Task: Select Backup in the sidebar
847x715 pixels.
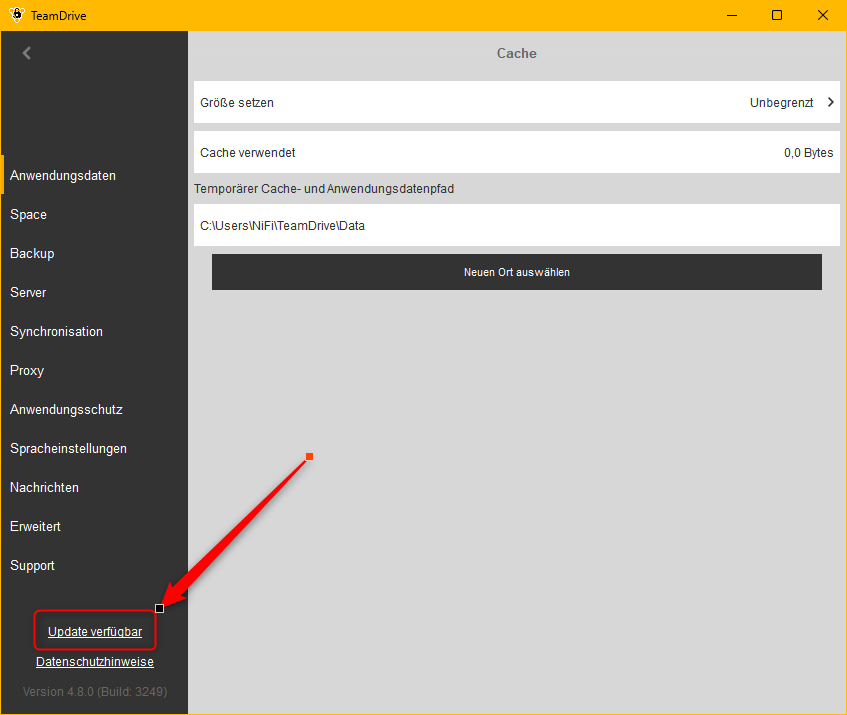Action: 32,253
